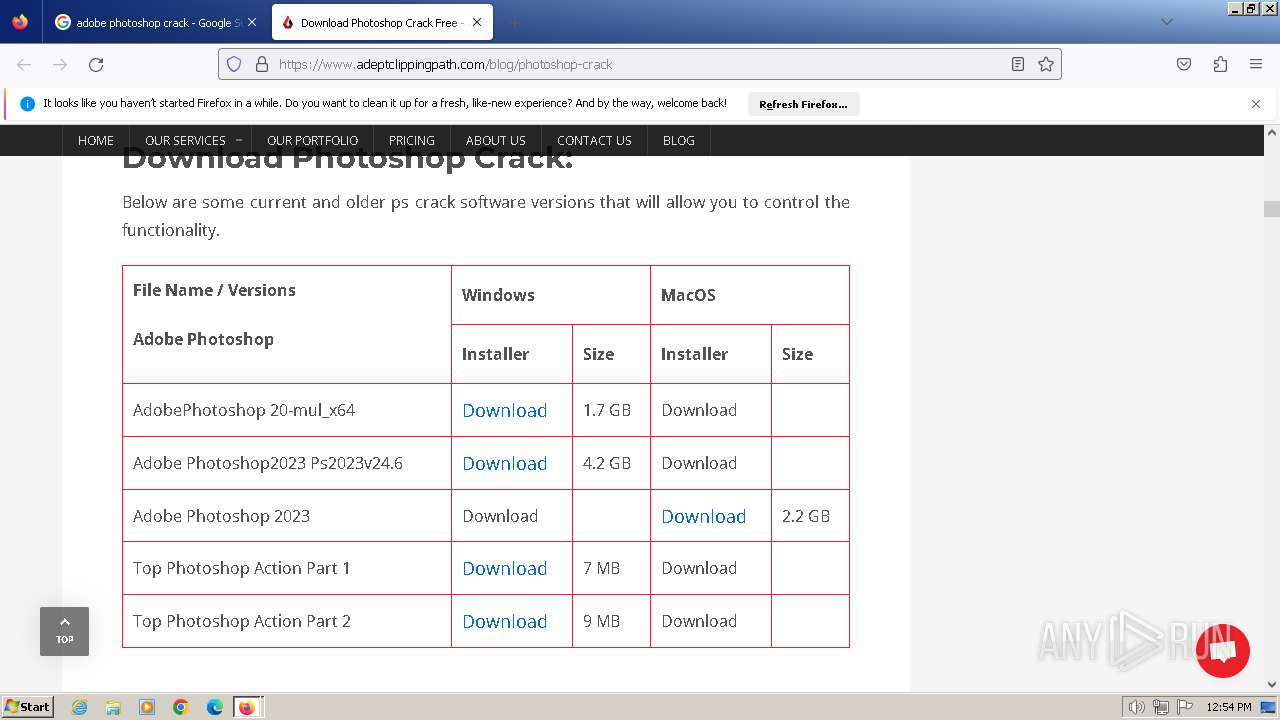Image resolution: width=1280 pixels, height=720 pixels.
Task: Open the media player taskbar icon
Action: [x=147, y=707]
